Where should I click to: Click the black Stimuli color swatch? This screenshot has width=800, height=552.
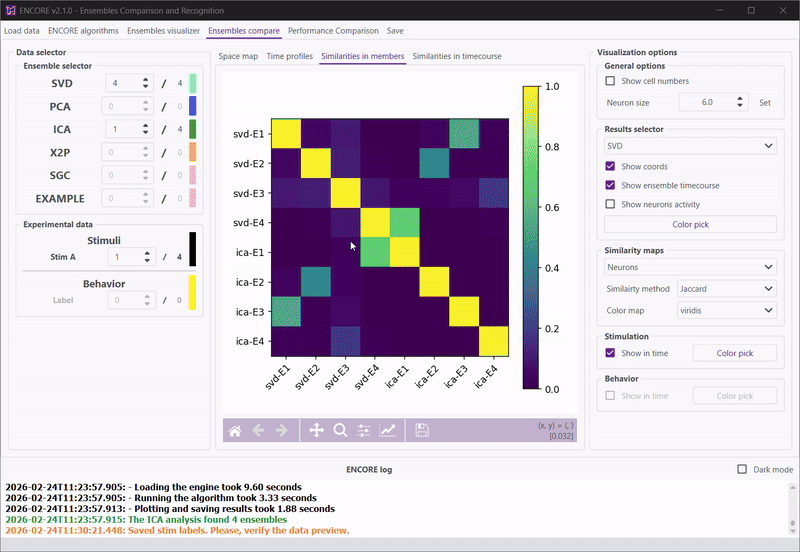pyautogui.click(x=192, y=249)
